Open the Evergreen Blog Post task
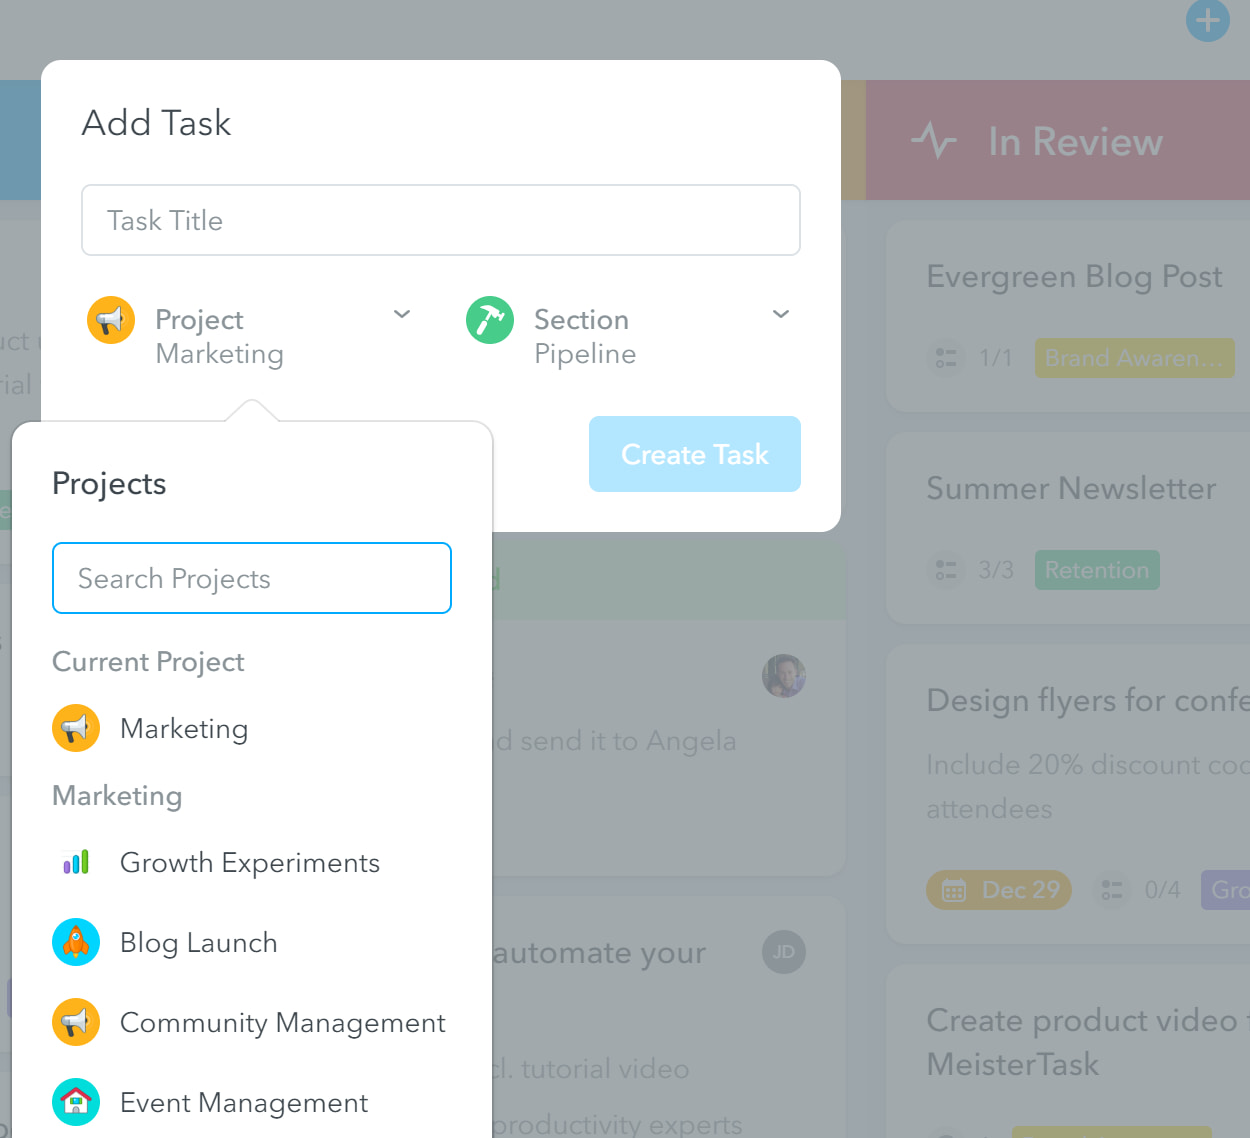The image size is (1250, 1138). [x=1074, y=276]
